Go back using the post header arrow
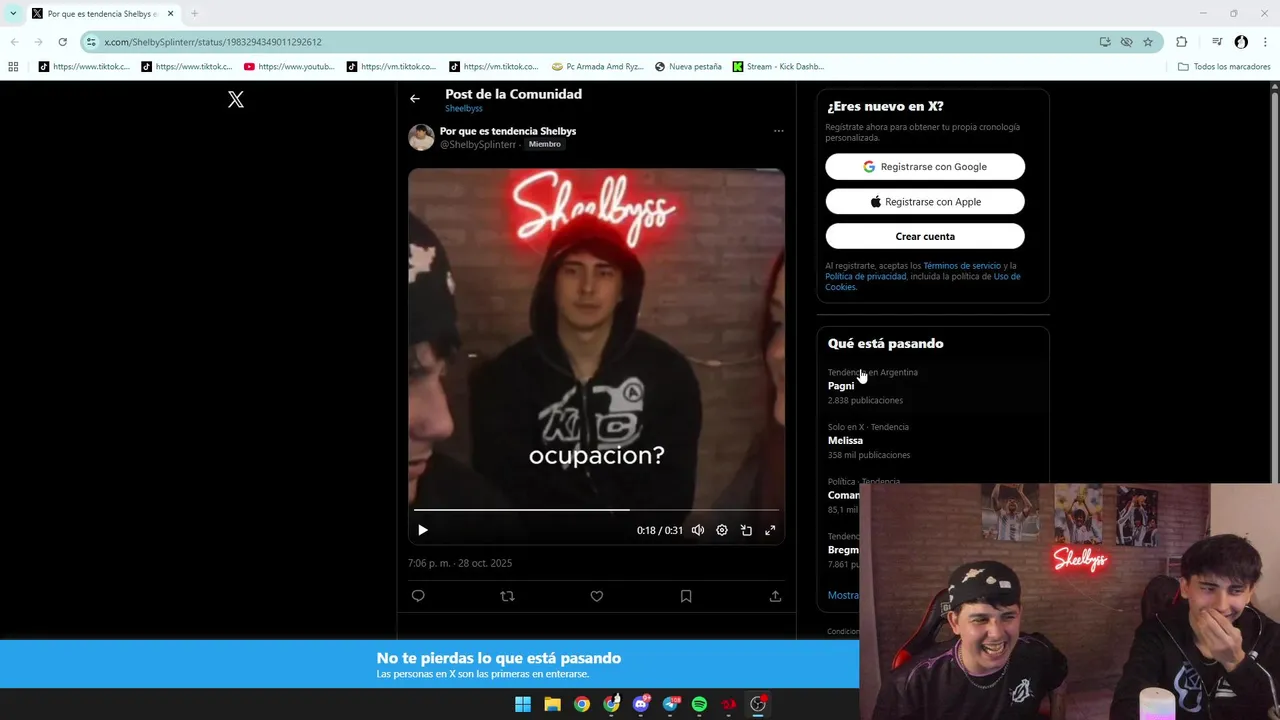Image resolution: width=1280 pixels, height=720 pixels. click(x=415, y=98)
